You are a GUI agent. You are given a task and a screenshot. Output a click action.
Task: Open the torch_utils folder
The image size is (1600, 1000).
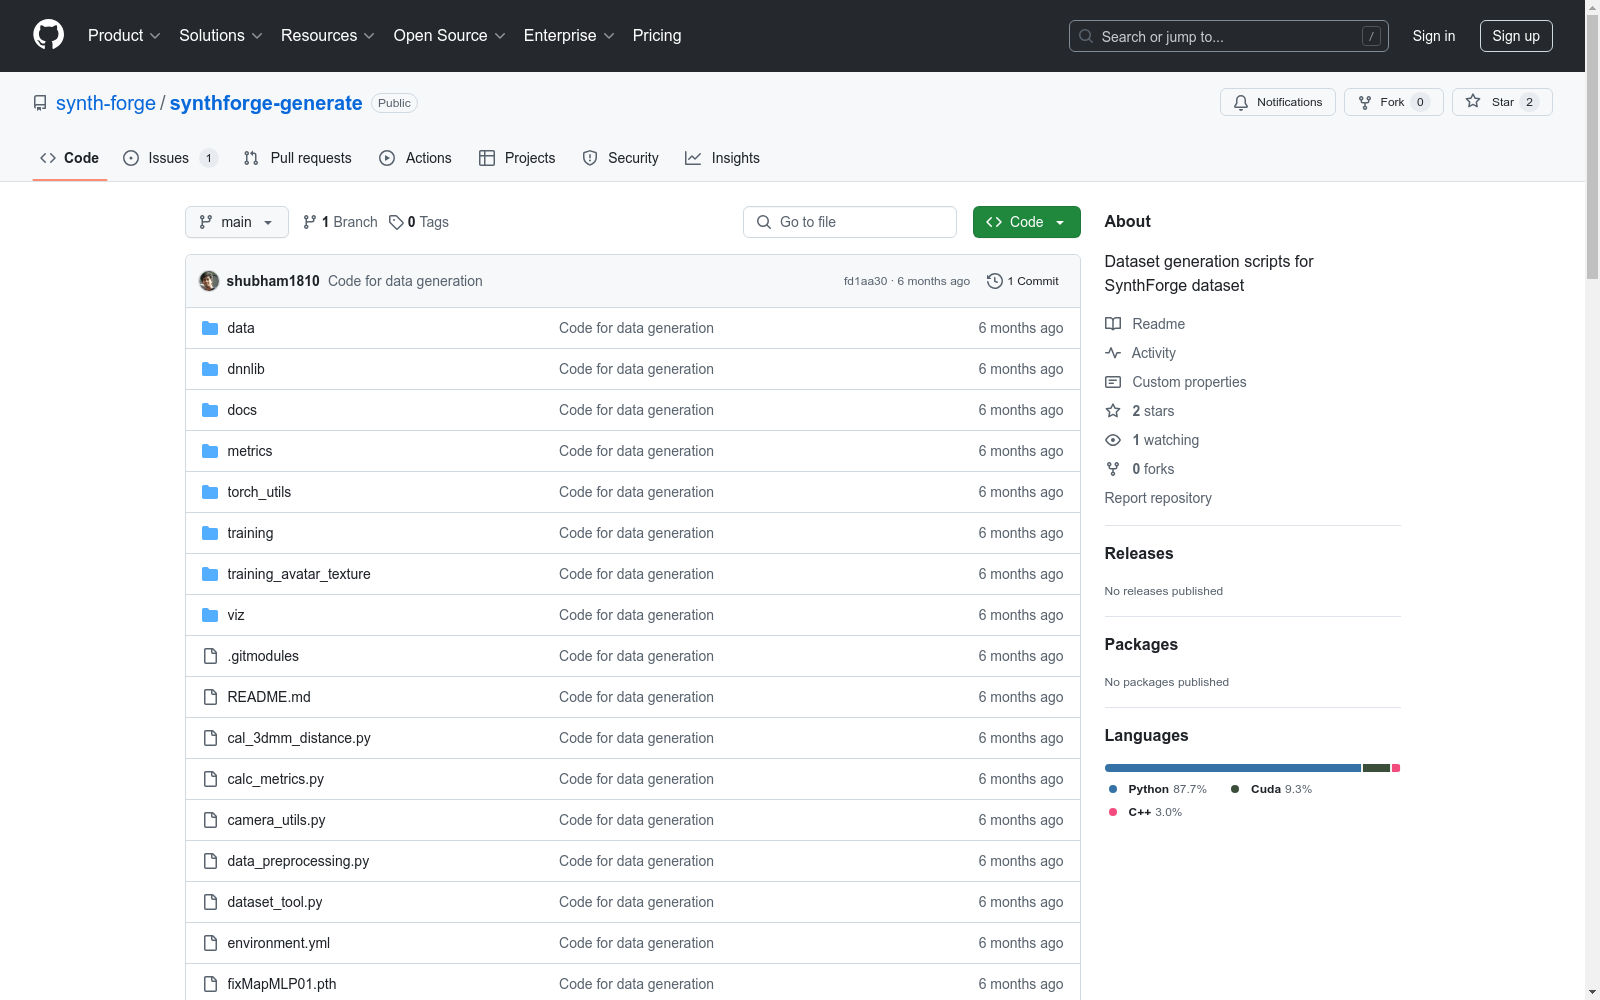(x=259, y=492)
